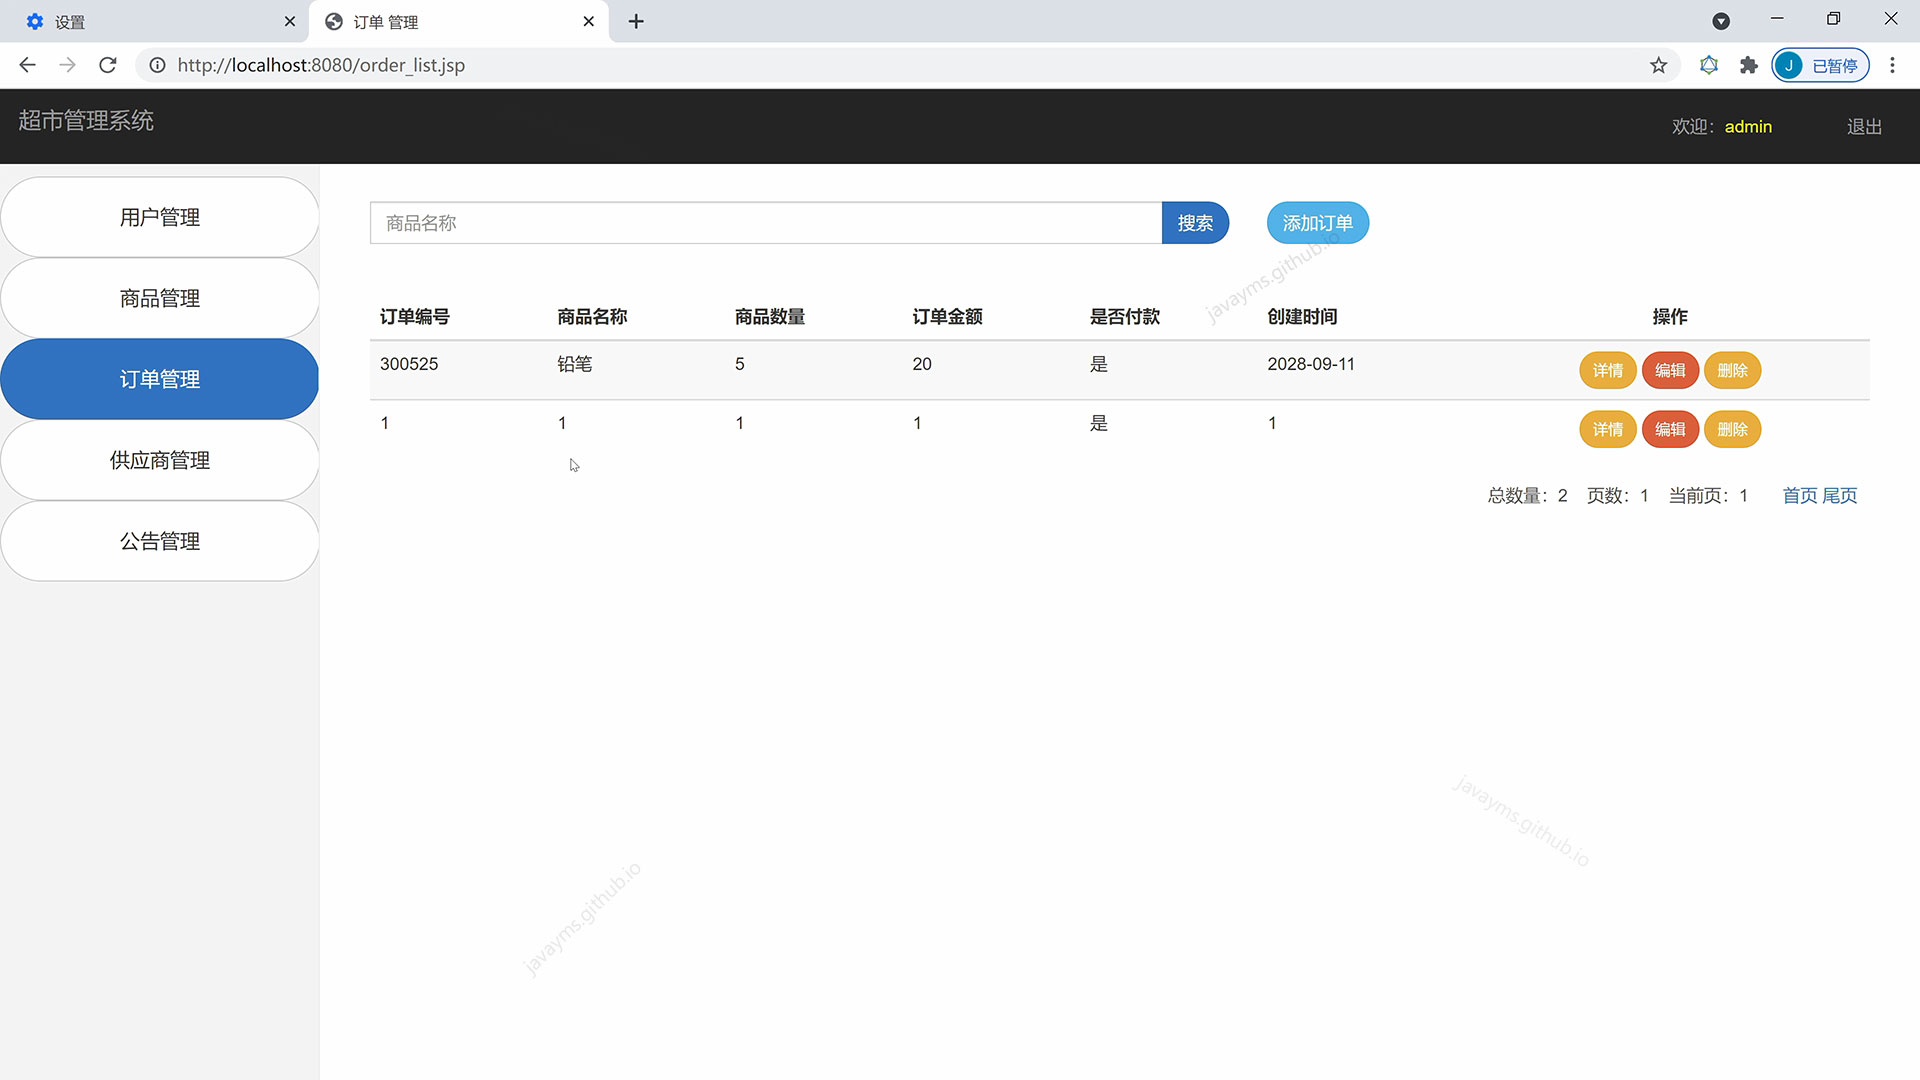Select 商品管理 in the sidebar

[x=160, y=298]
